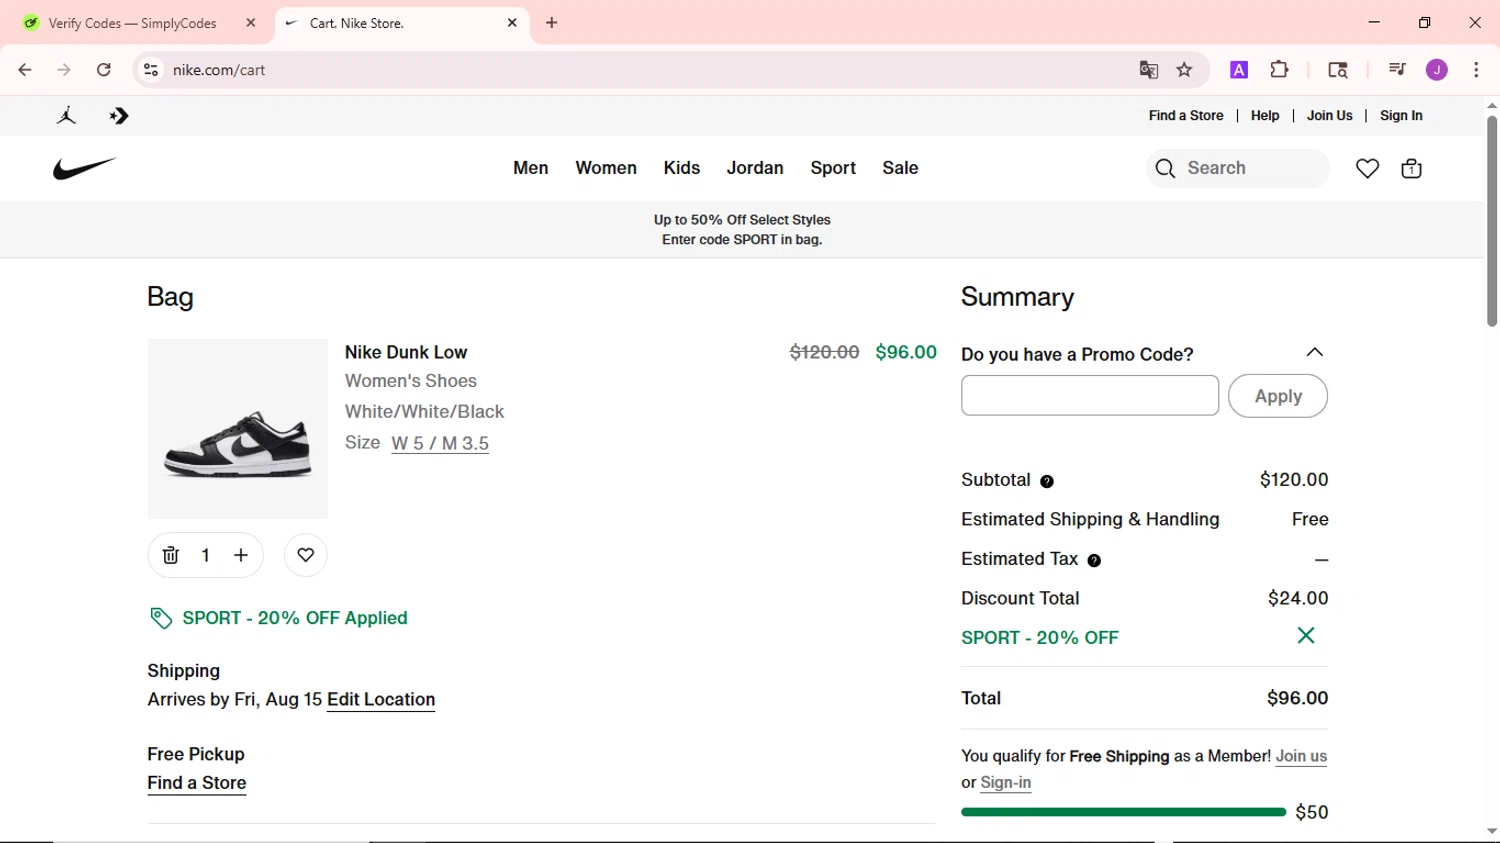Screen dimensions: 1500x843
Task: Open the Men menu
Action: [531, 168]
